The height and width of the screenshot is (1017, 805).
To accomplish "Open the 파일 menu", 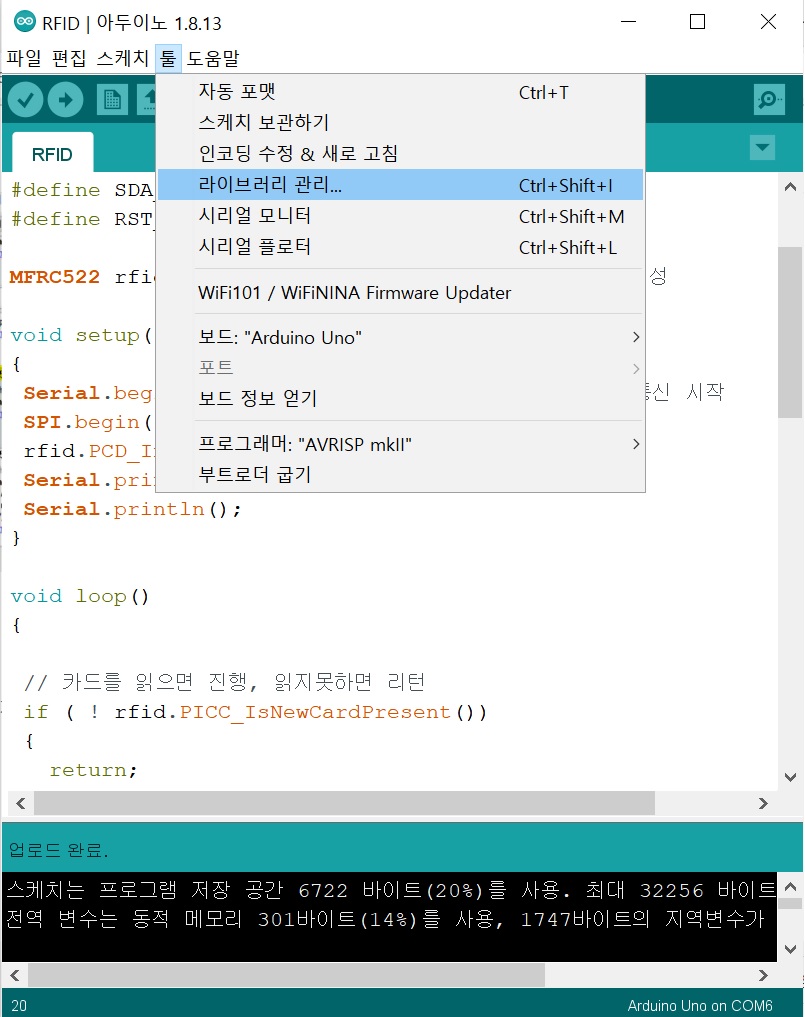I will click(x=24, y=58).
